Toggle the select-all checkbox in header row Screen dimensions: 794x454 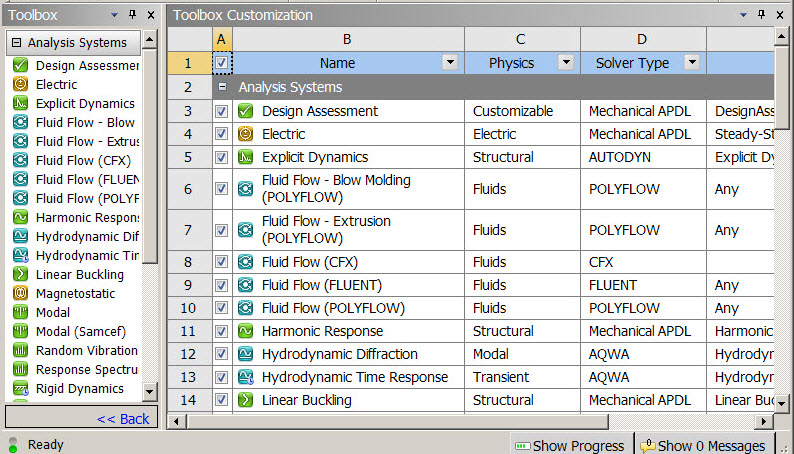221,63
